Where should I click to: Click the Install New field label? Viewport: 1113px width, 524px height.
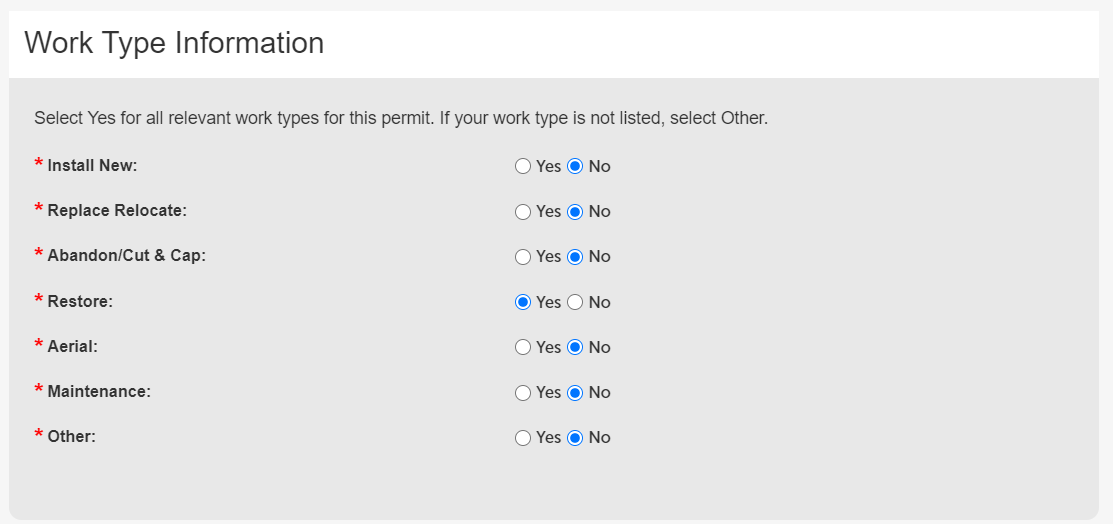[92, 166]
